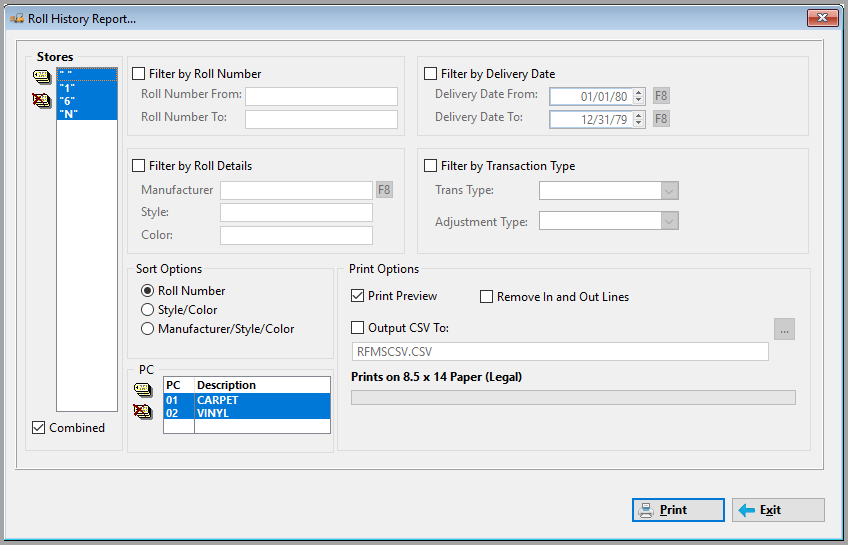The image size is (848, 545).
Task: Enable Filter by Transaction Type checkbox
Action: (430, 165)
